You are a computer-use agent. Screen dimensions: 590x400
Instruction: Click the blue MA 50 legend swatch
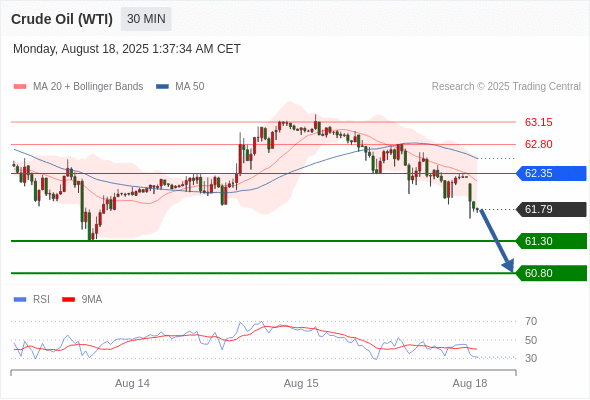[x=162, y=87]
